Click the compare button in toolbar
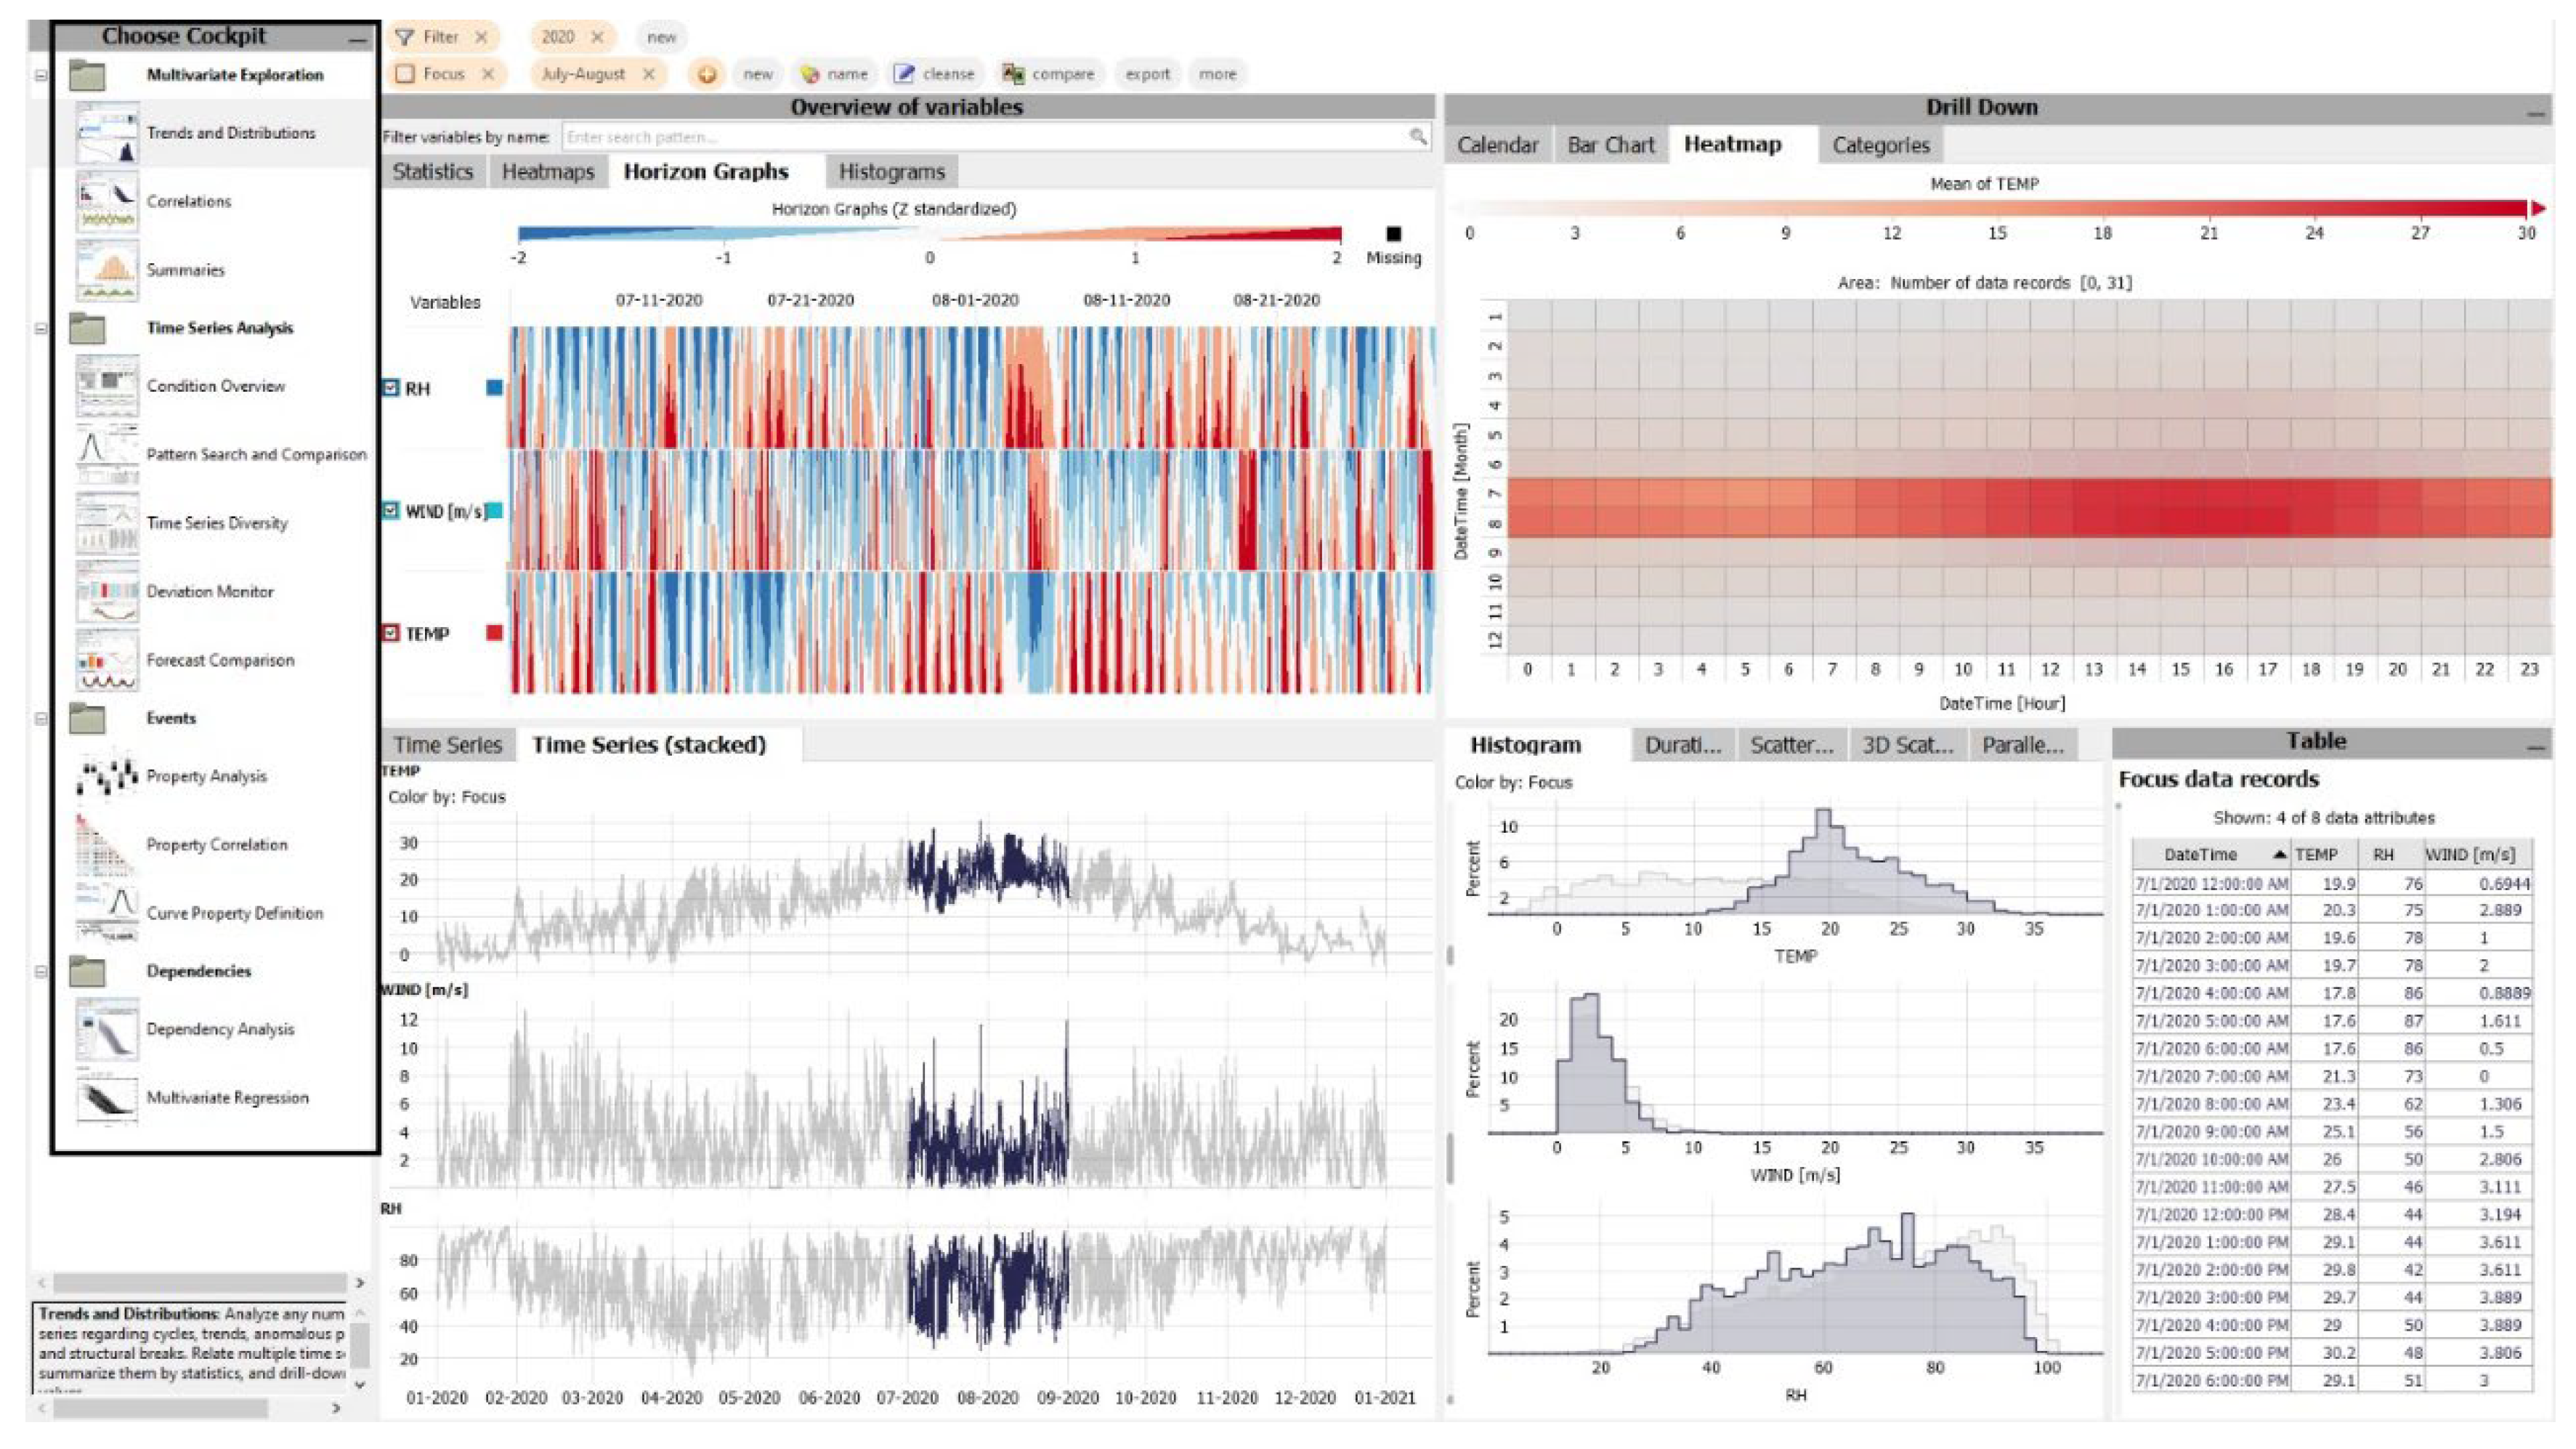The height and width of the screenshot is (1449, 2576). 1049,74
